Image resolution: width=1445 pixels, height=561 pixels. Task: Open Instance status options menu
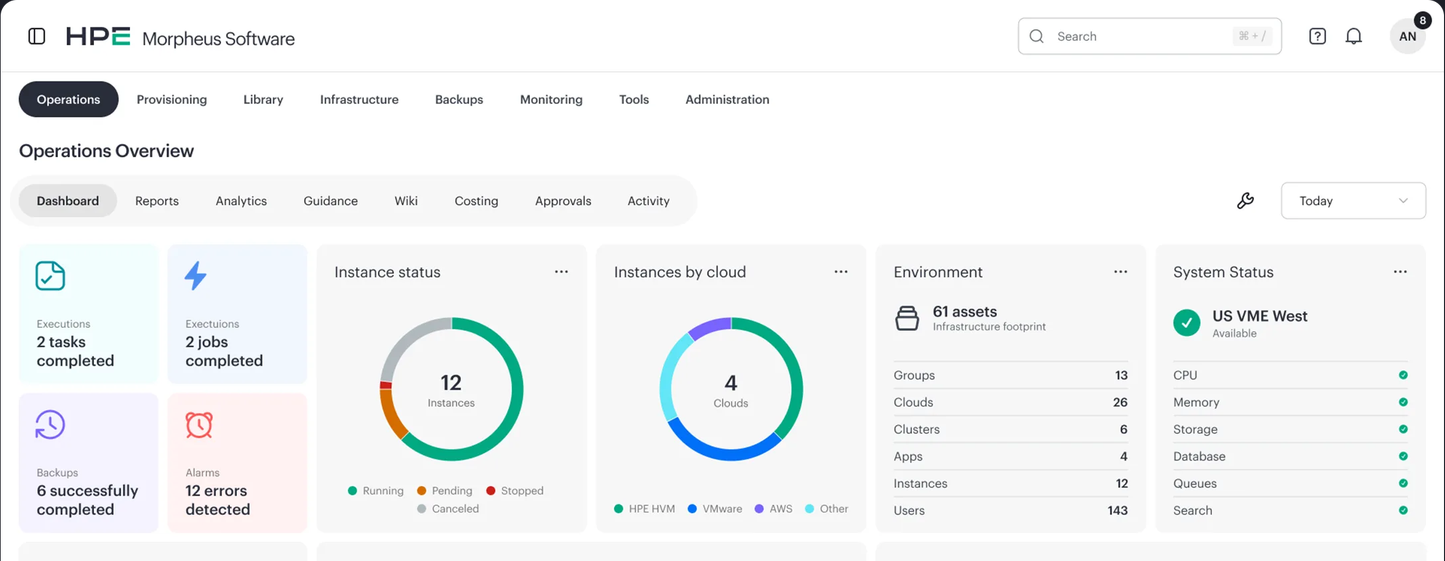[x=561, y=272]
